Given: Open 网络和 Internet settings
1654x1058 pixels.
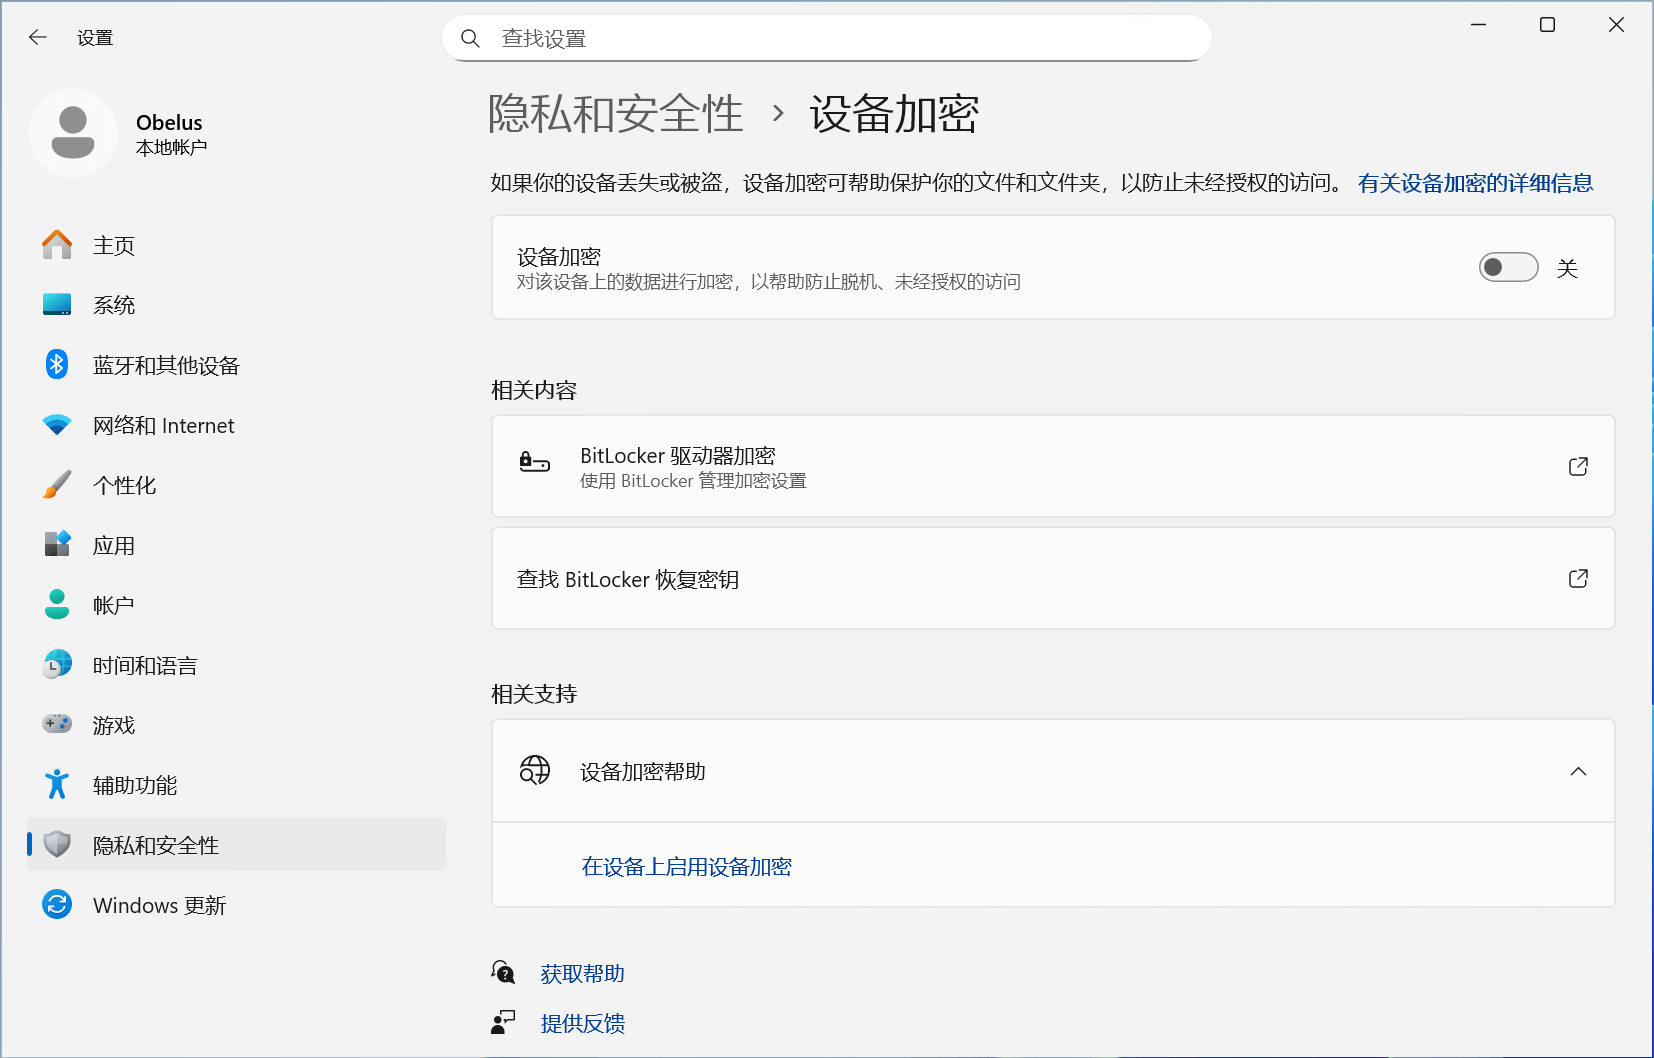Looking at the screenshot, I should tap(163, 426).
